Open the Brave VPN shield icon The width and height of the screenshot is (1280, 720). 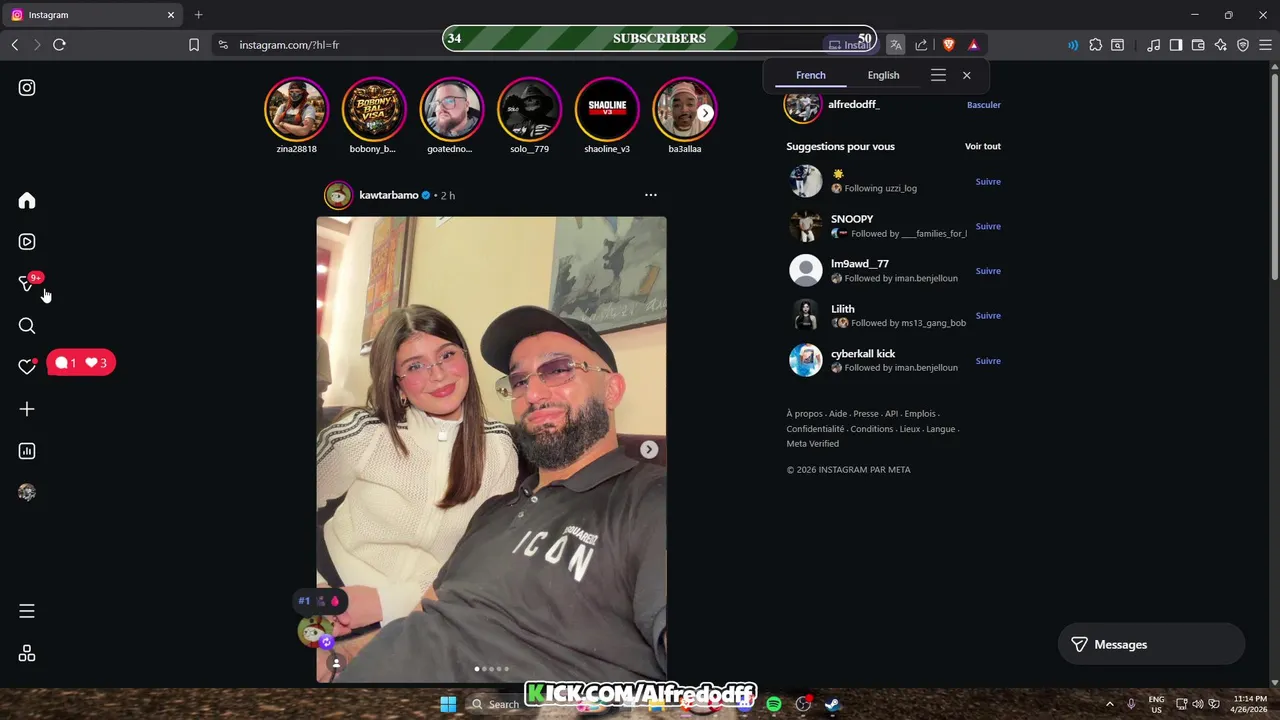pyautogui.click(x=1243, y=45)
